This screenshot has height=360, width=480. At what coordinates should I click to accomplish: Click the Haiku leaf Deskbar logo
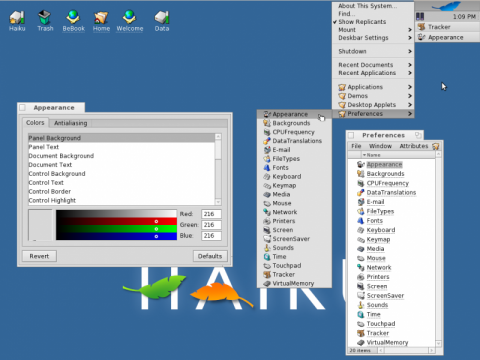click(x=446, y=6)
